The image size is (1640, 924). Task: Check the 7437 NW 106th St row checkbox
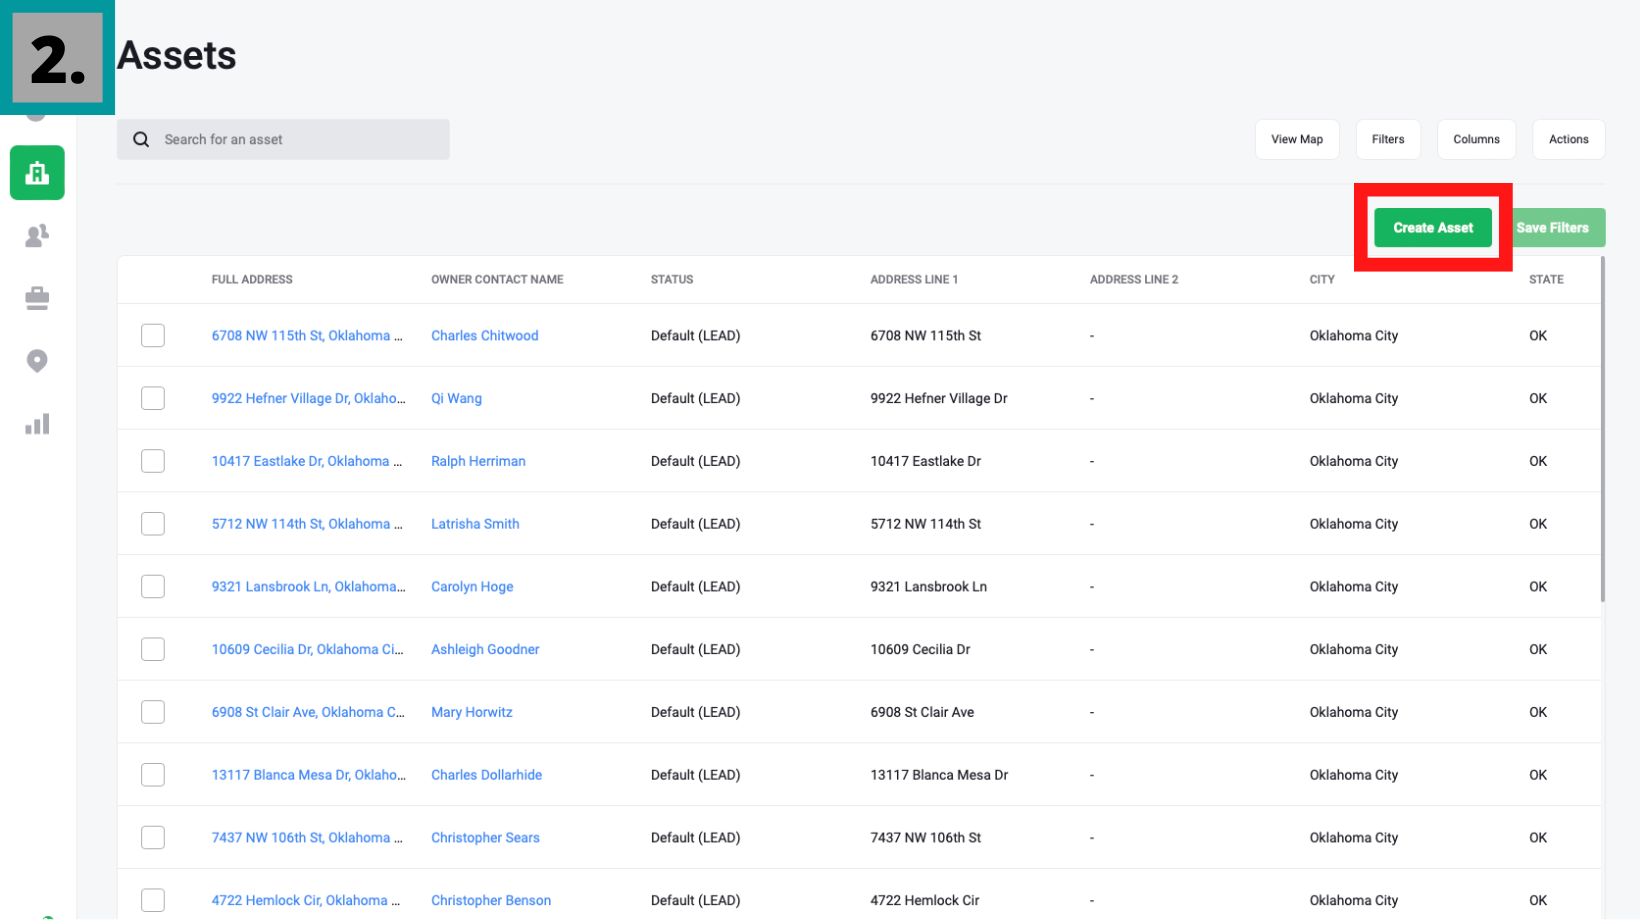tap(153, 838)
